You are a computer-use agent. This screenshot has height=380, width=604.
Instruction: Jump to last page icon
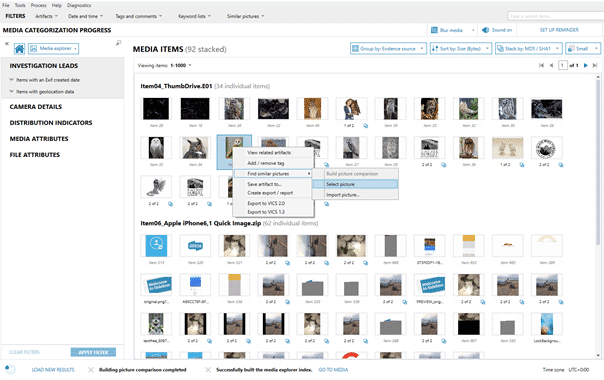click(595, 66)
